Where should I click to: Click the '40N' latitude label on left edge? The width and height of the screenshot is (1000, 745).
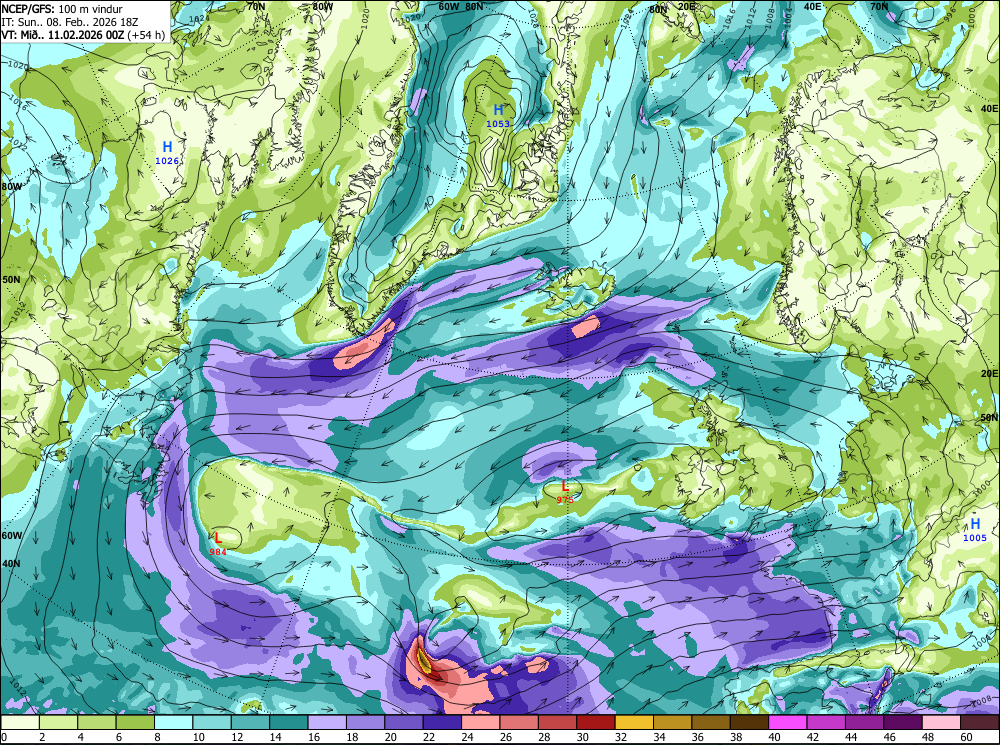(11, 564)
